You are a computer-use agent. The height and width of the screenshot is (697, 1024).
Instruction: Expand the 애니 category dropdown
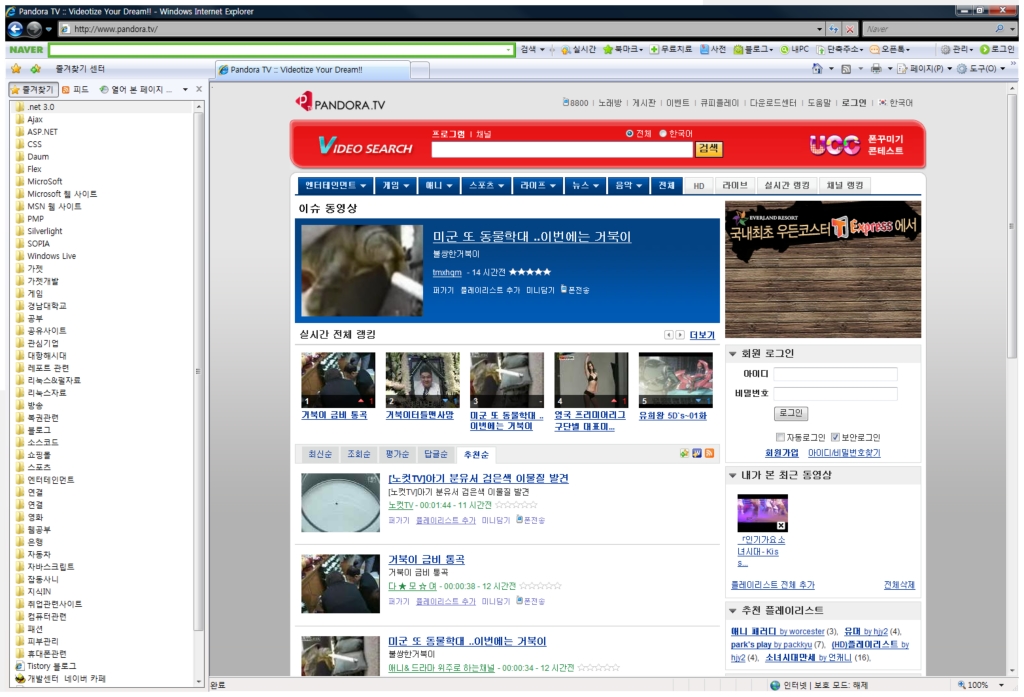[x=439, y=186]
